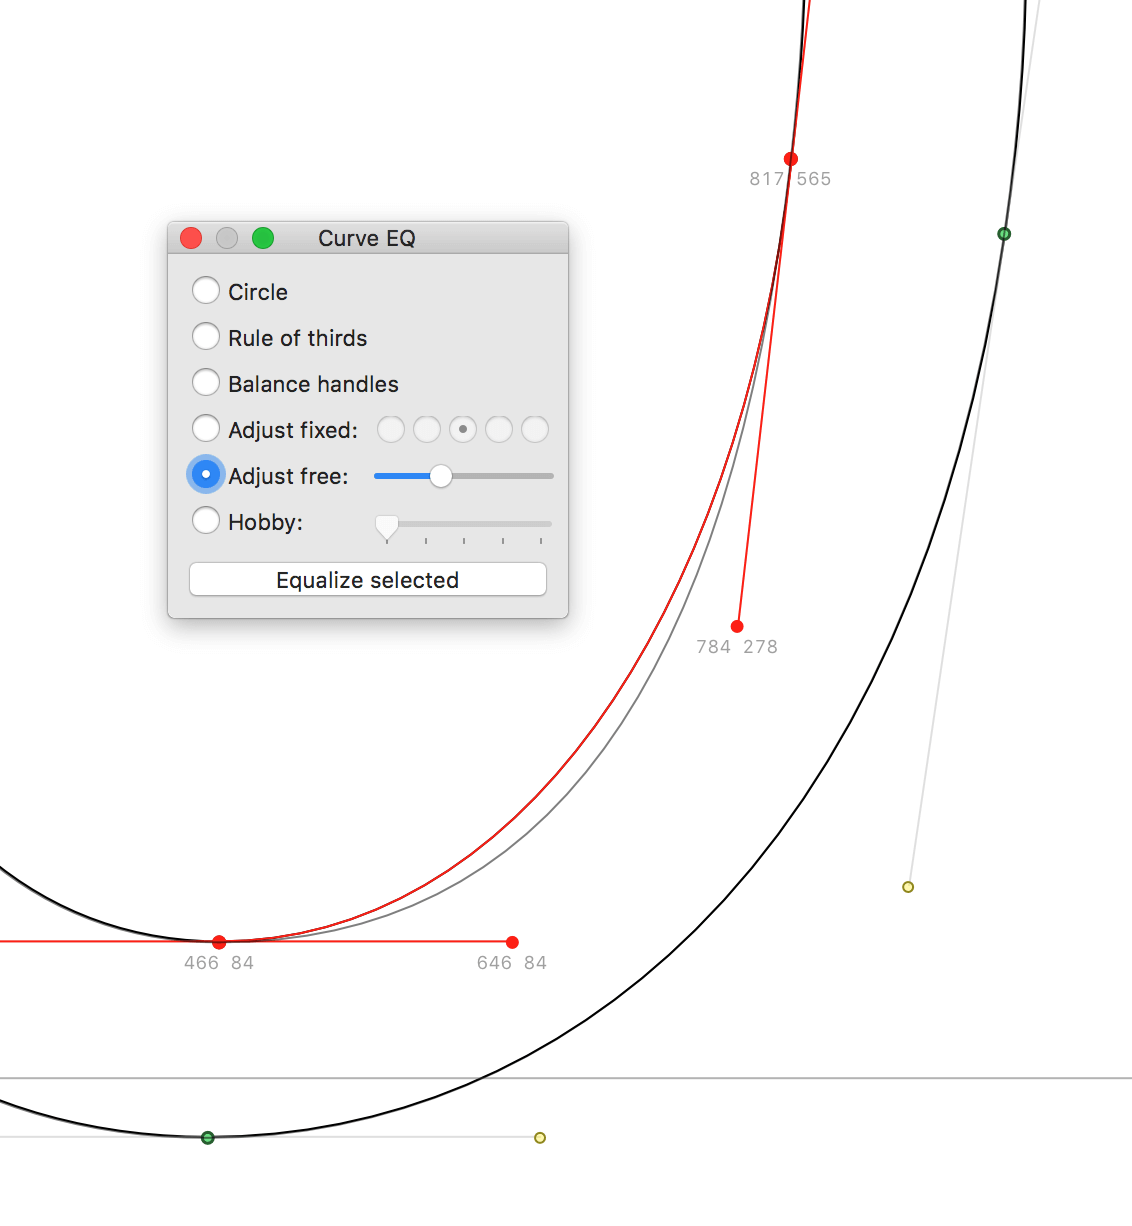
Task: Select the red handle point at 784 278
Action: tap(737, 626)
